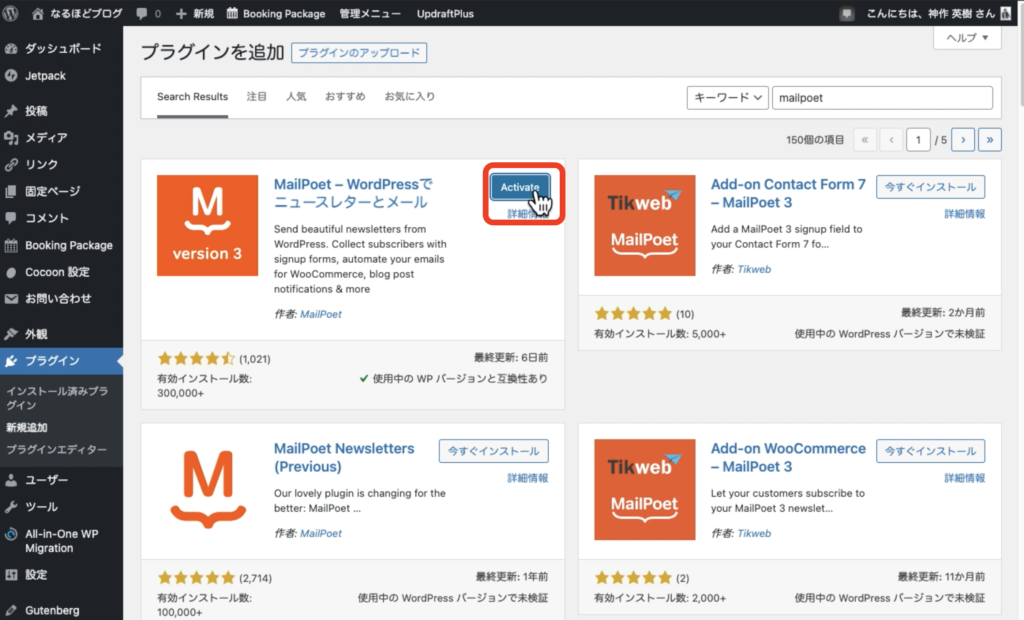Click the comments bubble icon in the admin bar
This screenshot has width=1024, height=620.
pyautogui.click(x=142, y=13)
